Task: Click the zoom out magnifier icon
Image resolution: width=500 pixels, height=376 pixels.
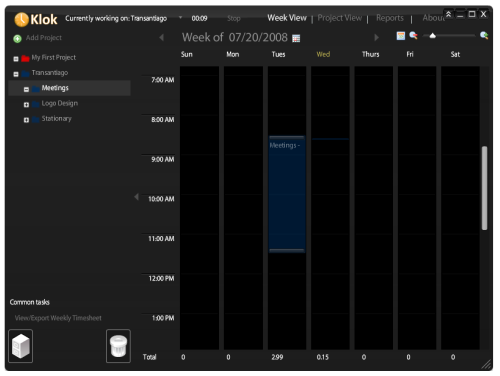Action: [413, 35]
